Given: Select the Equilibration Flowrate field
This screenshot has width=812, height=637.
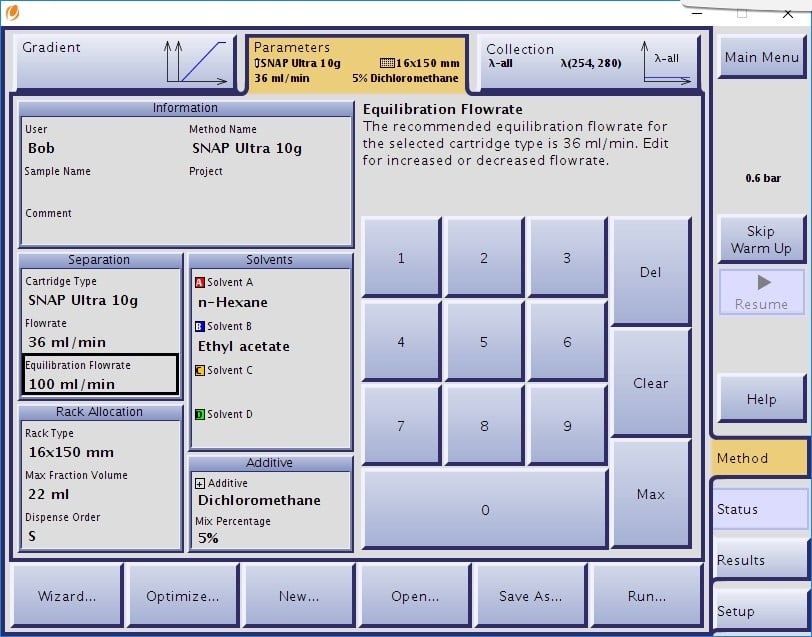Looking at the screenshot, I should pos(100,375).
